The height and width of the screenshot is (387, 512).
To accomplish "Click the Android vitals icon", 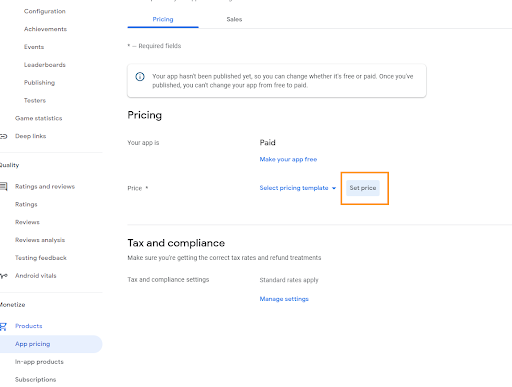I will [4, 276].
